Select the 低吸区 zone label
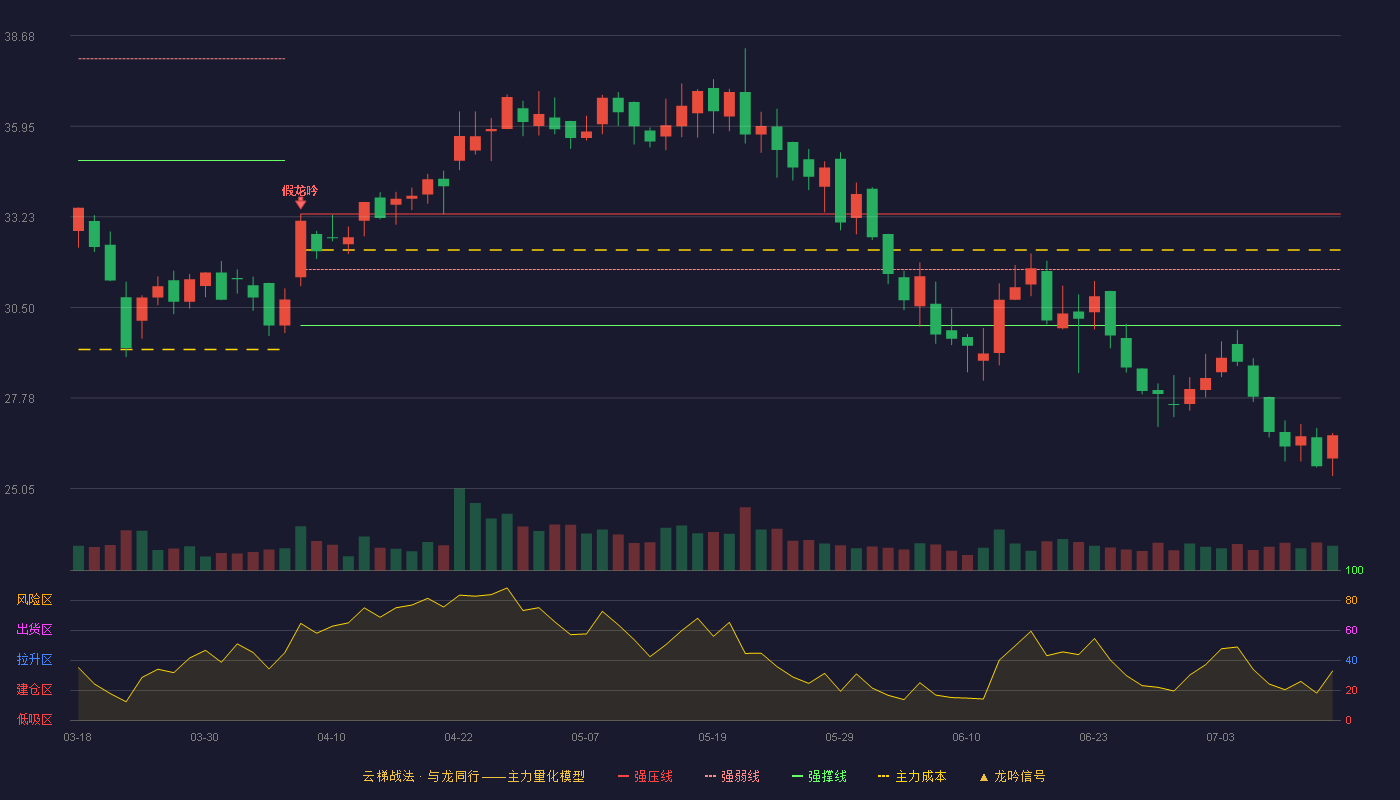The image size is (1400, 800). (x=35, y=719)
